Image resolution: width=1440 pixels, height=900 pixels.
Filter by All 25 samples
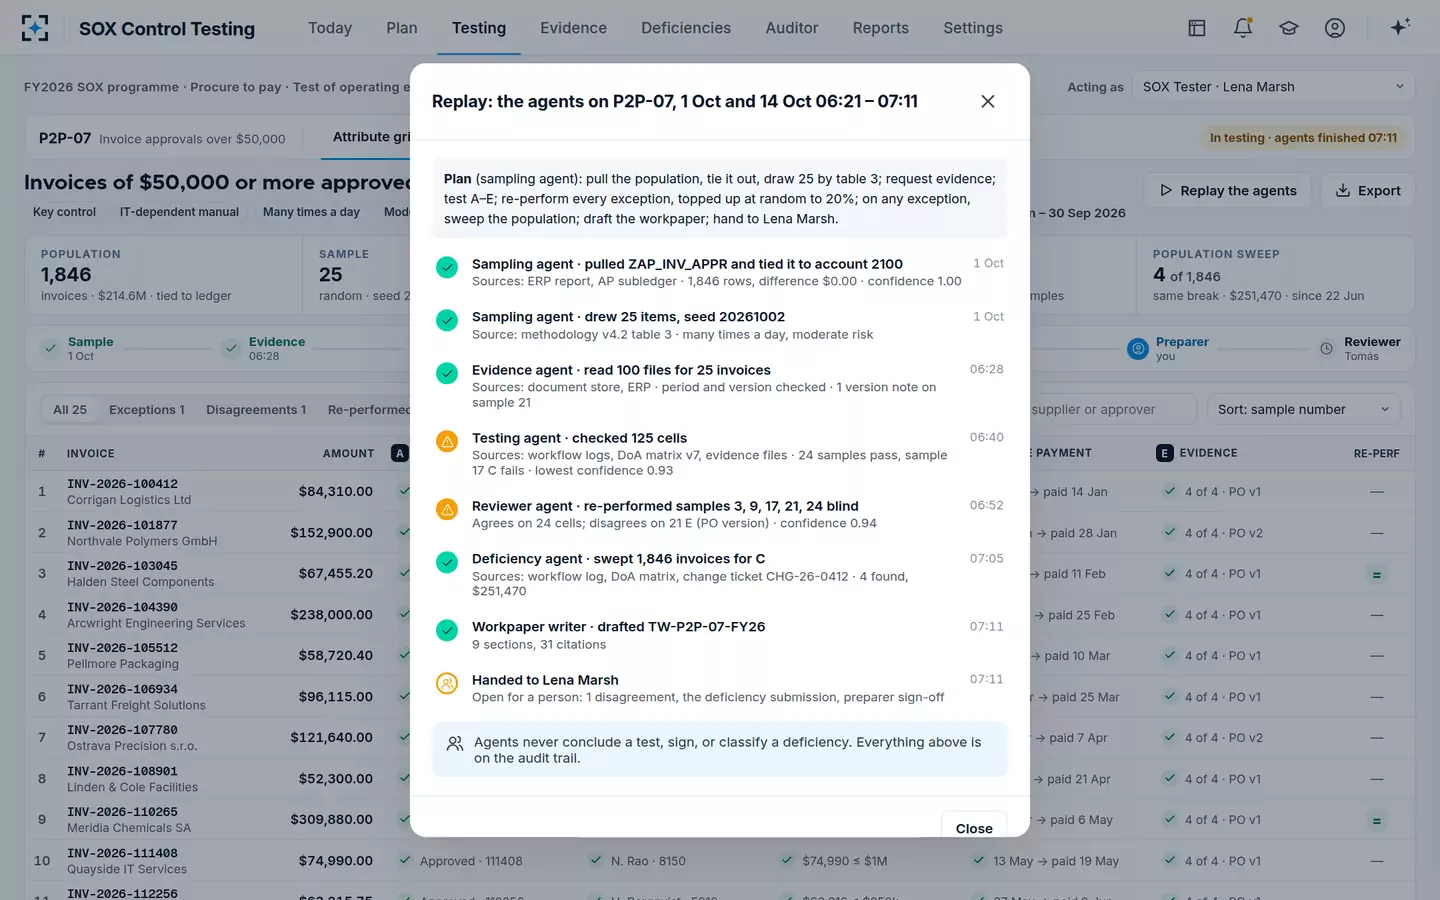[70, 409]
